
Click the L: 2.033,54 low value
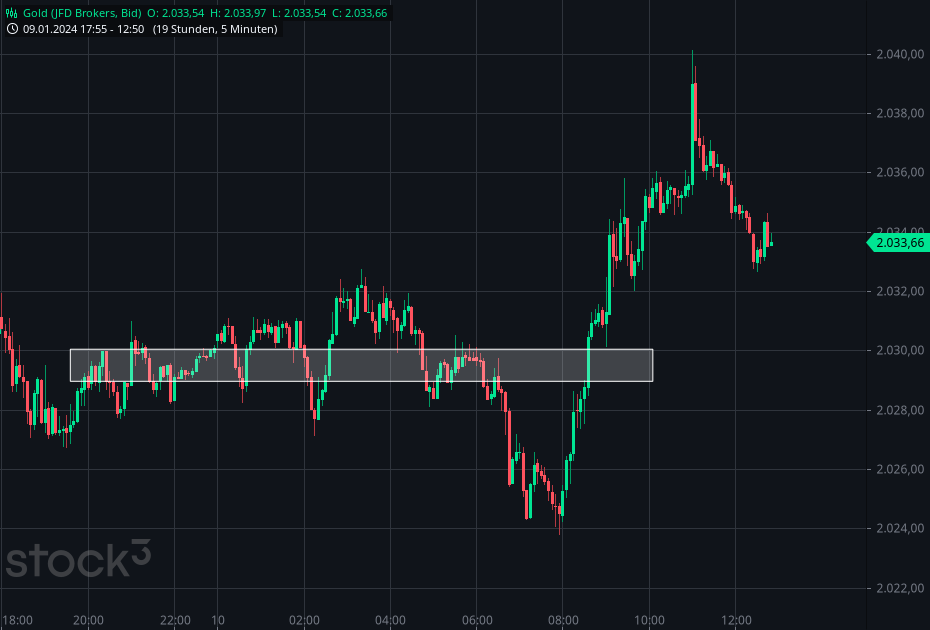click(x=298, y=13)
